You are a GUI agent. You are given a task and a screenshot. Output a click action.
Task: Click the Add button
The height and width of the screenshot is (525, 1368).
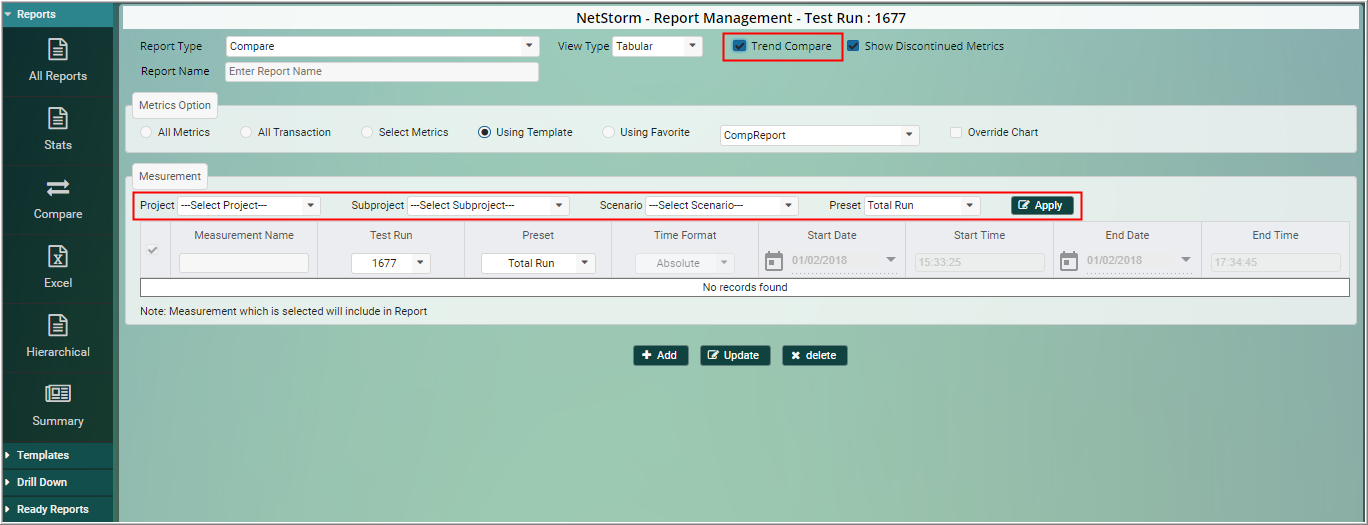(x=660, y=355)
